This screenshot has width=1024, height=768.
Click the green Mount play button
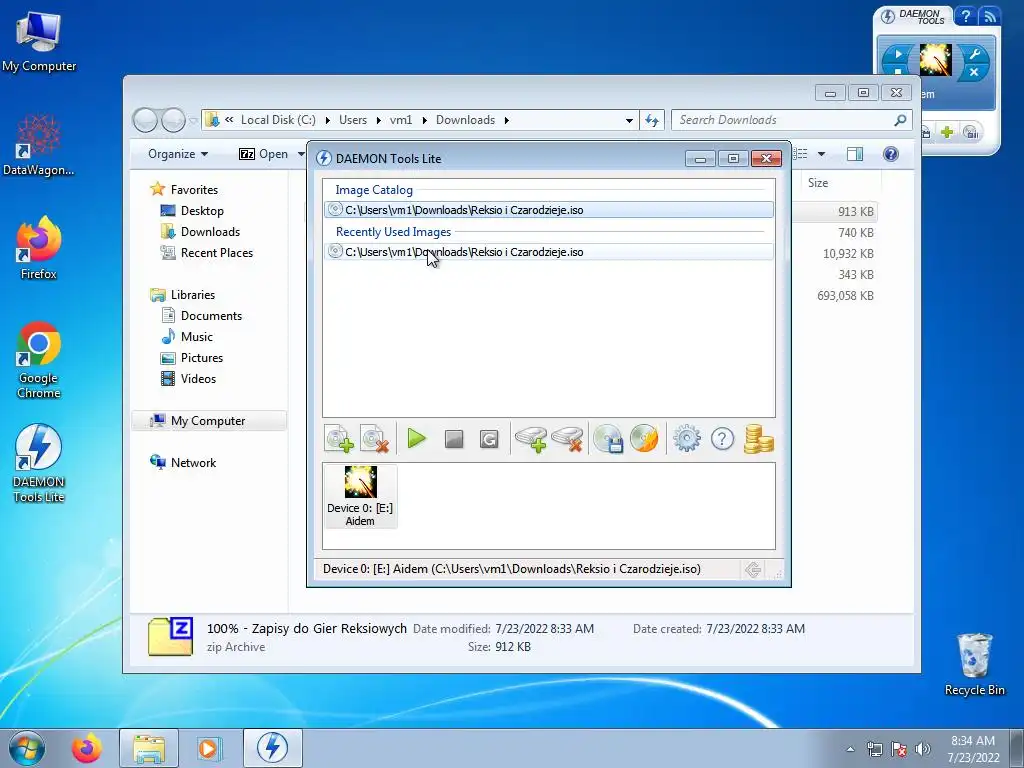click(x=417, y=438)
